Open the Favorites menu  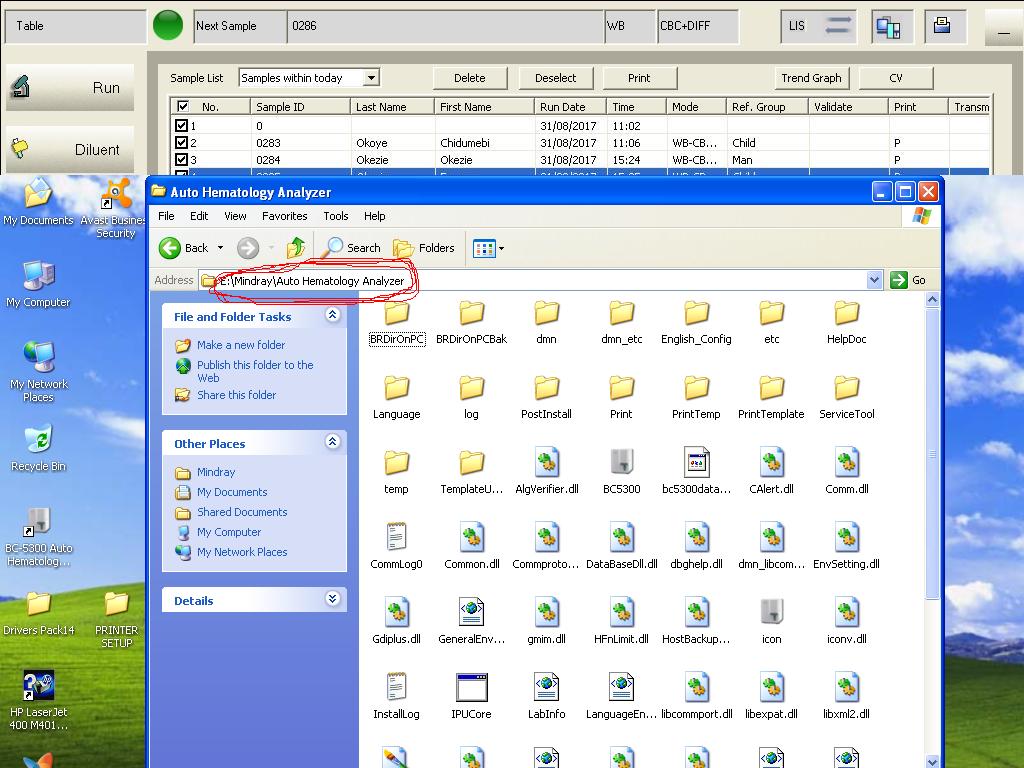pyautogui.click(x=285, y=216)
